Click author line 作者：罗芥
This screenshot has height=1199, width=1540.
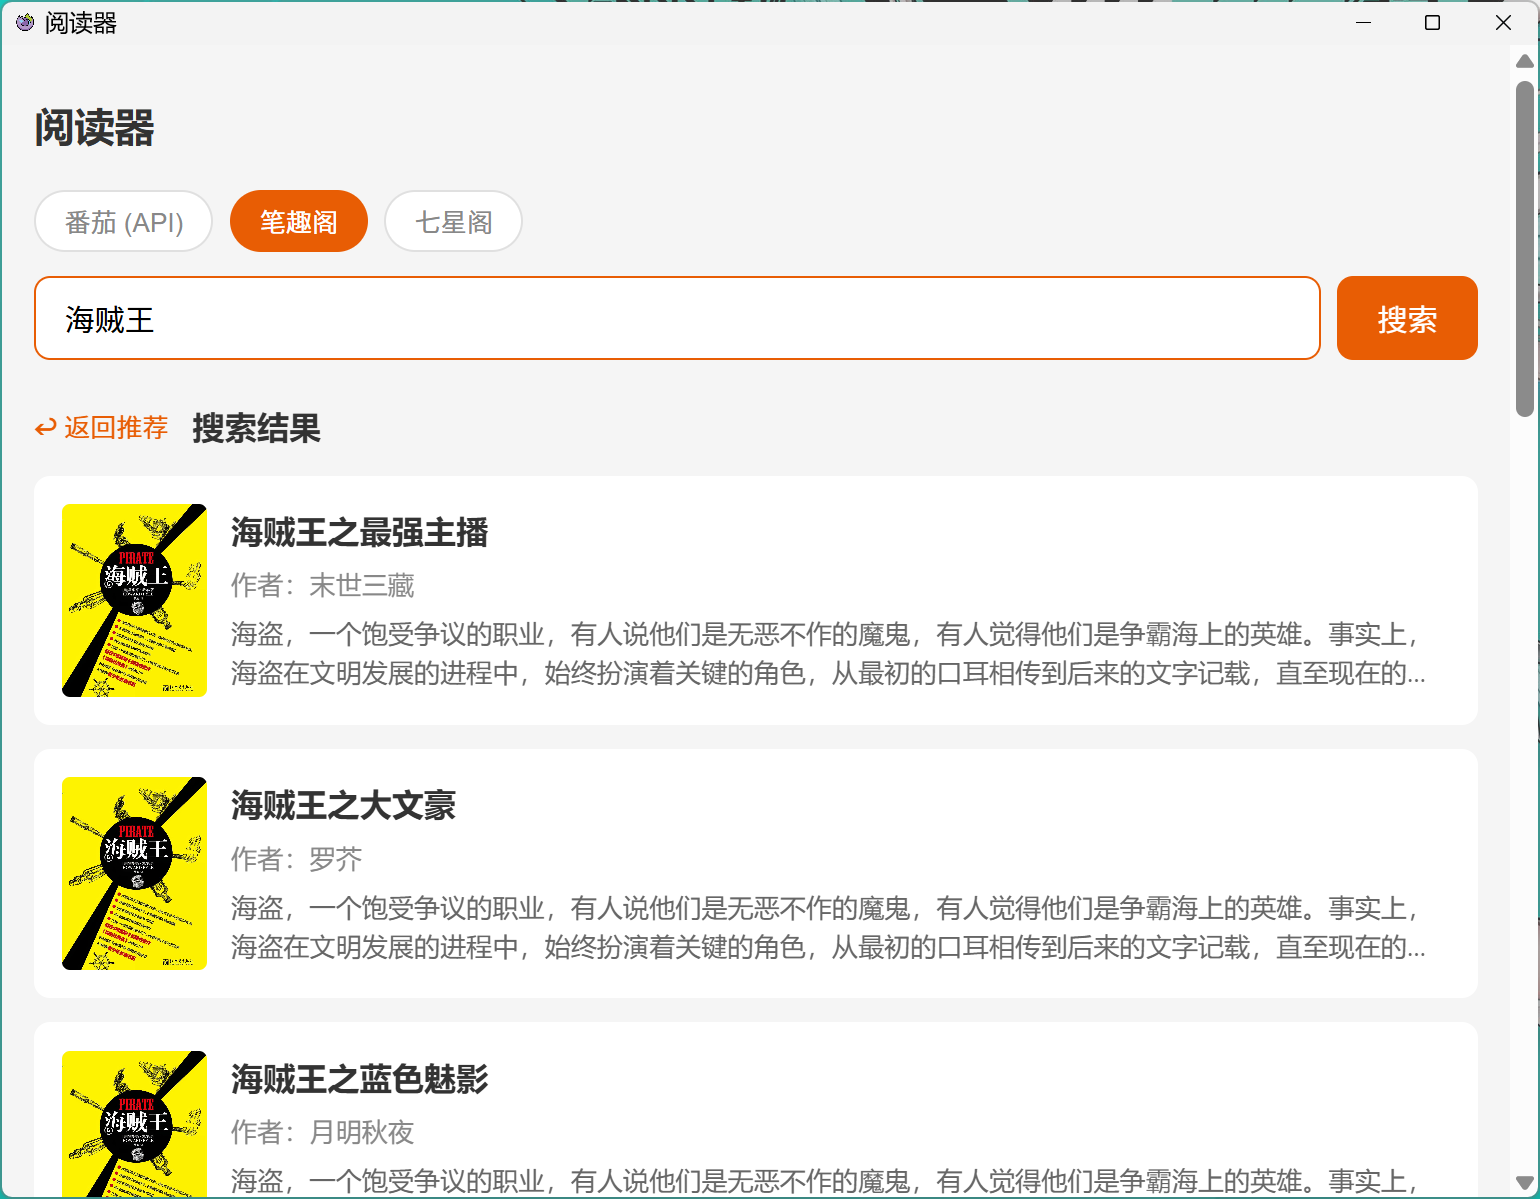[x=296, y=859]
